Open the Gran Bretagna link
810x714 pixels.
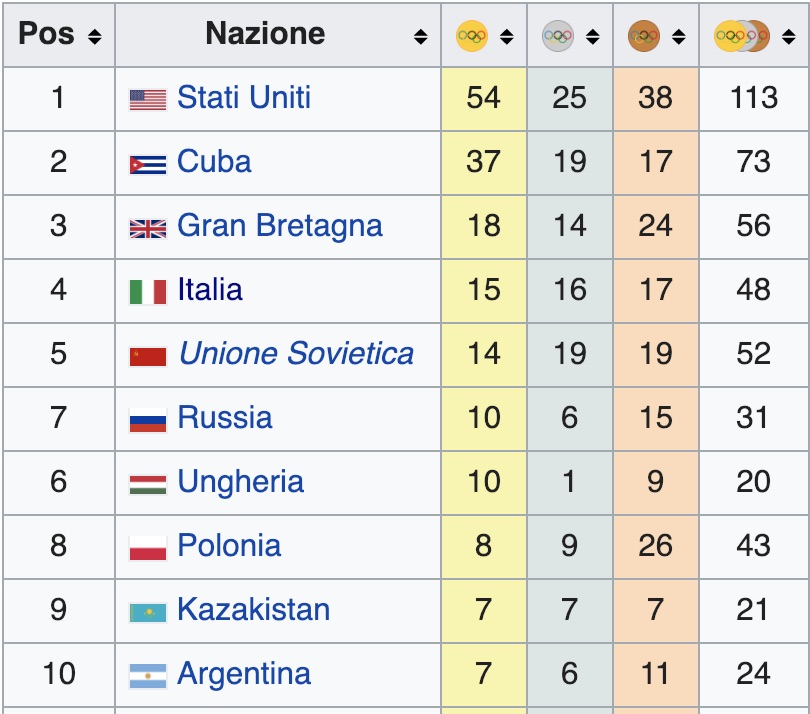coord(279,225)
